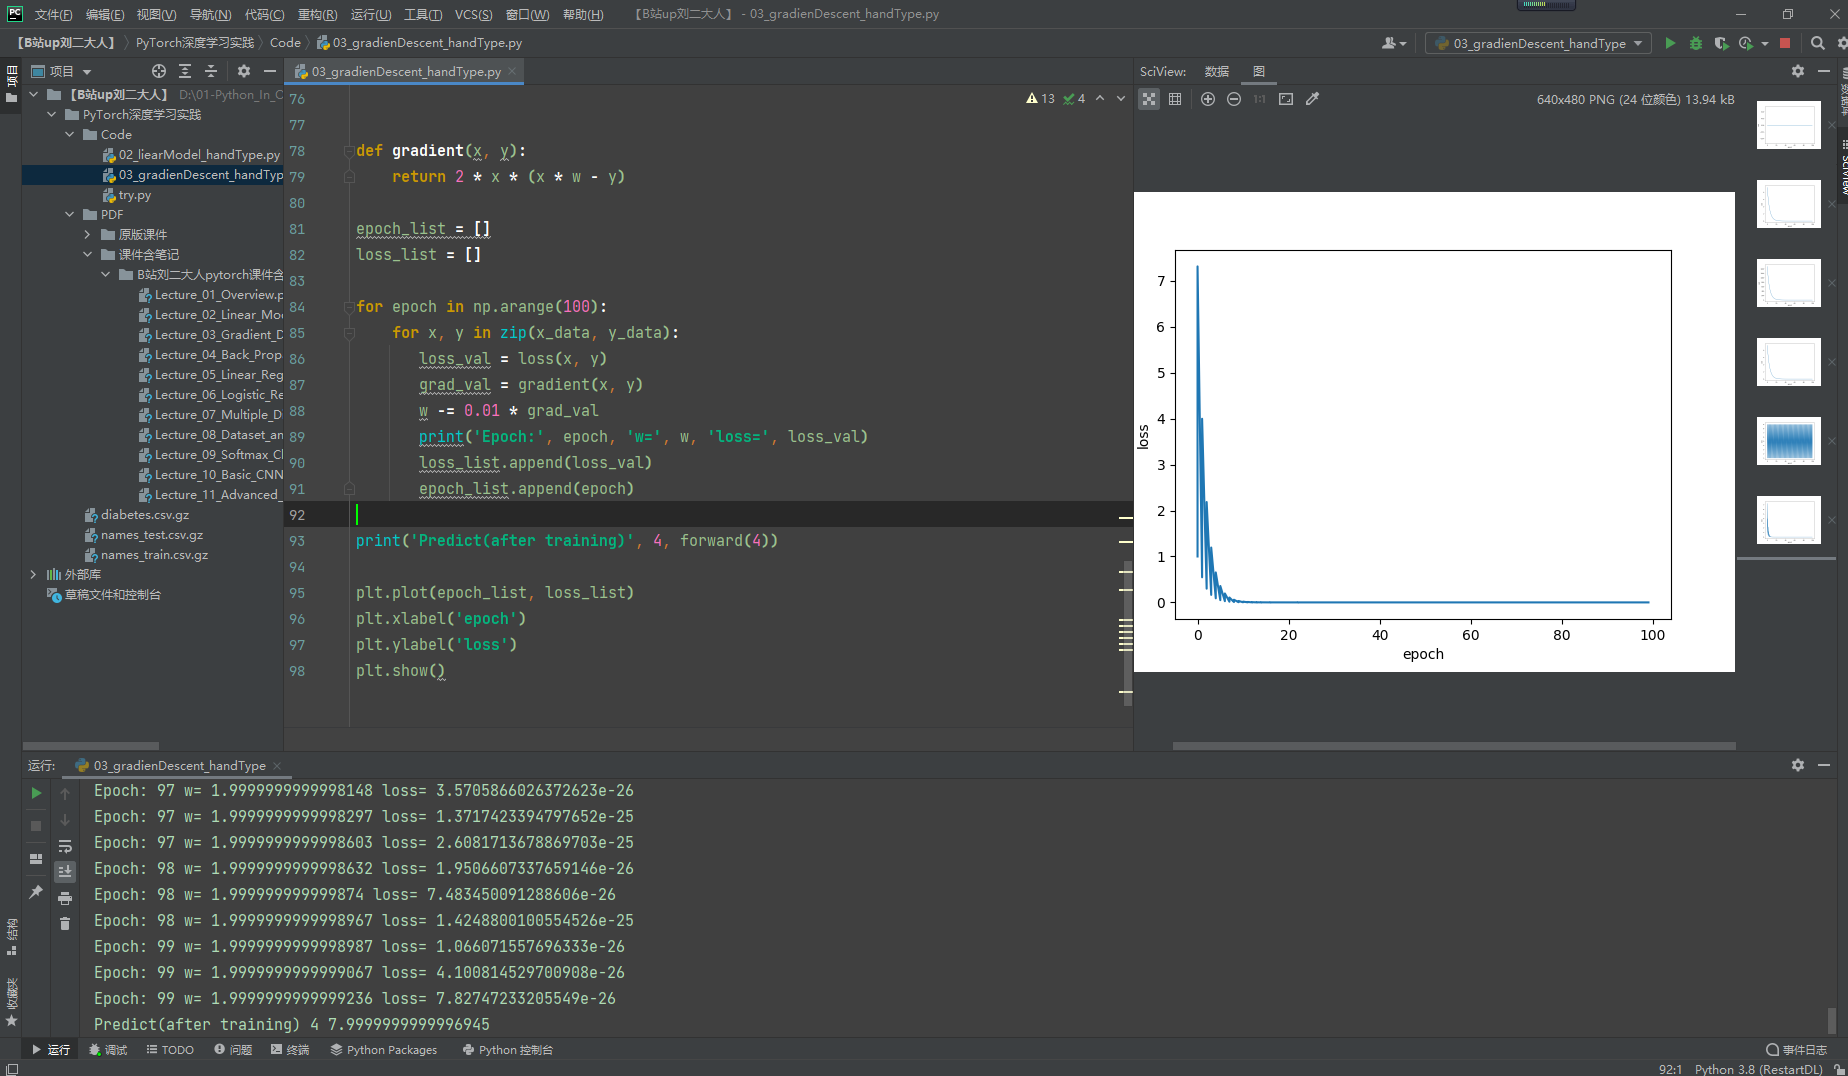Click the SciView horizontal scrollbar

[1454, 746]
